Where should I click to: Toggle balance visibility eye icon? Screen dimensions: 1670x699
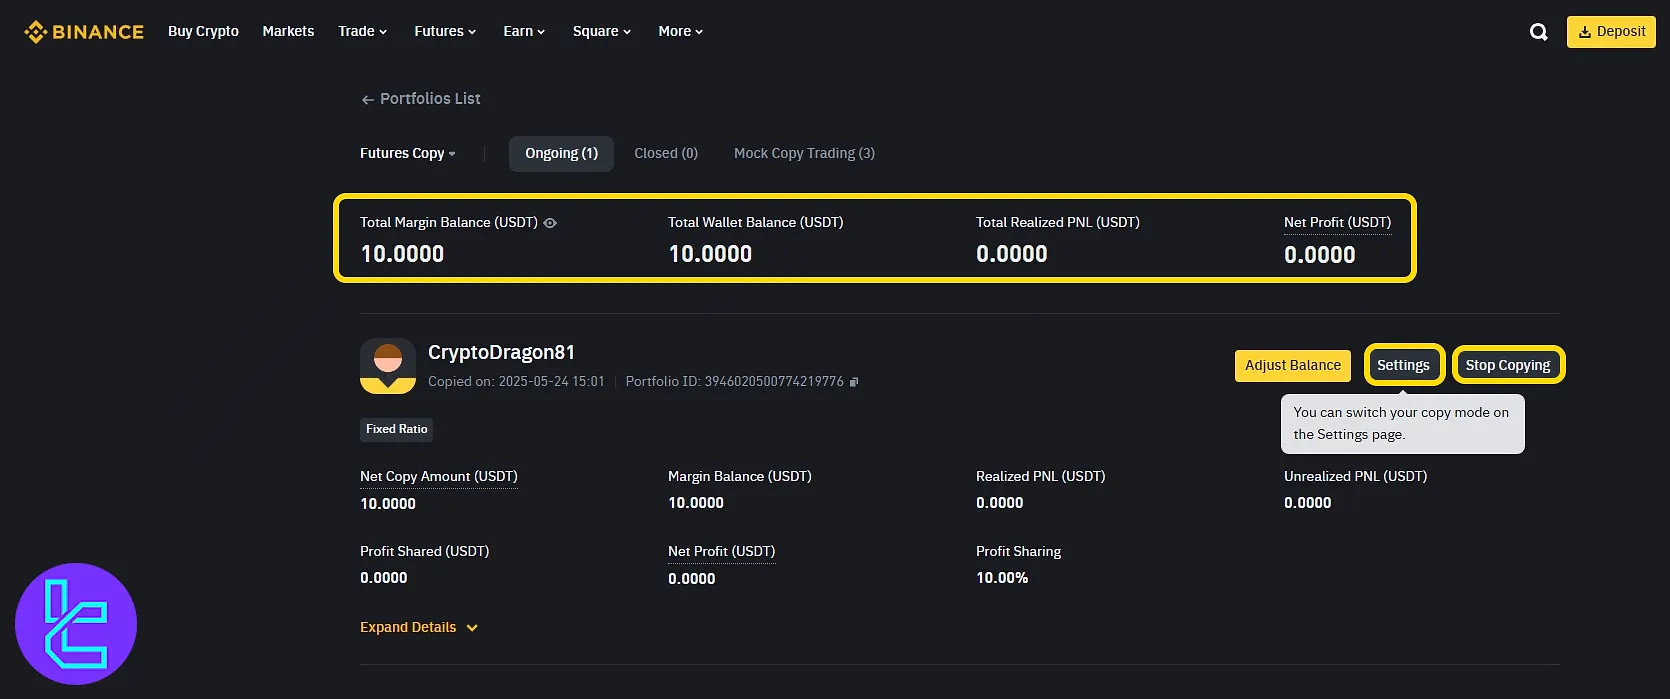(550, 223)
